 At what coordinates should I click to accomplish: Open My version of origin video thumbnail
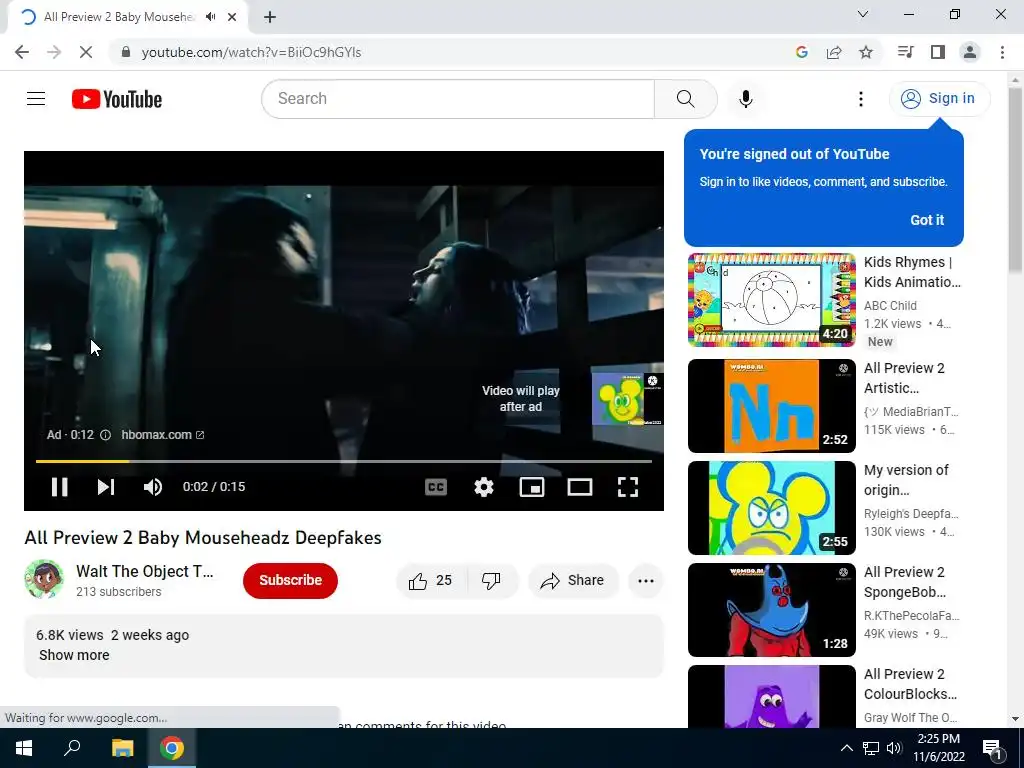tap(771, 508)
